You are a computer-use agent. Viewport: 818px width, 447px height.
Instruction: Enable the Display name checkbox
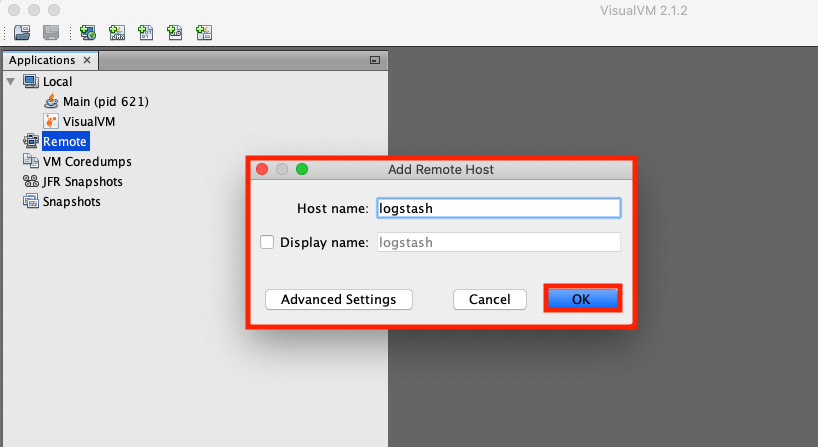coord(267,242)
